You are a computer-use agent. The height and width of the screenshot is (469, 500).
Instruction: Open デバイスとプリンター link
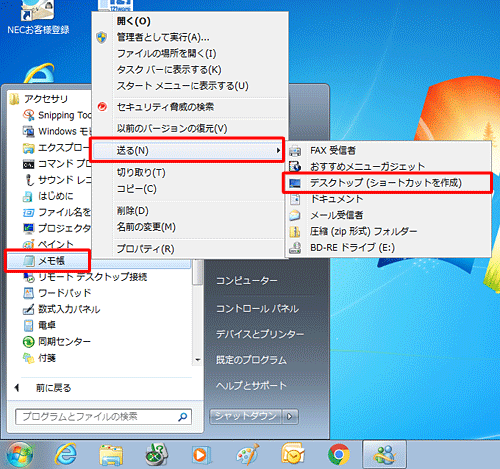pyautogui.click(x=260, y=334)
